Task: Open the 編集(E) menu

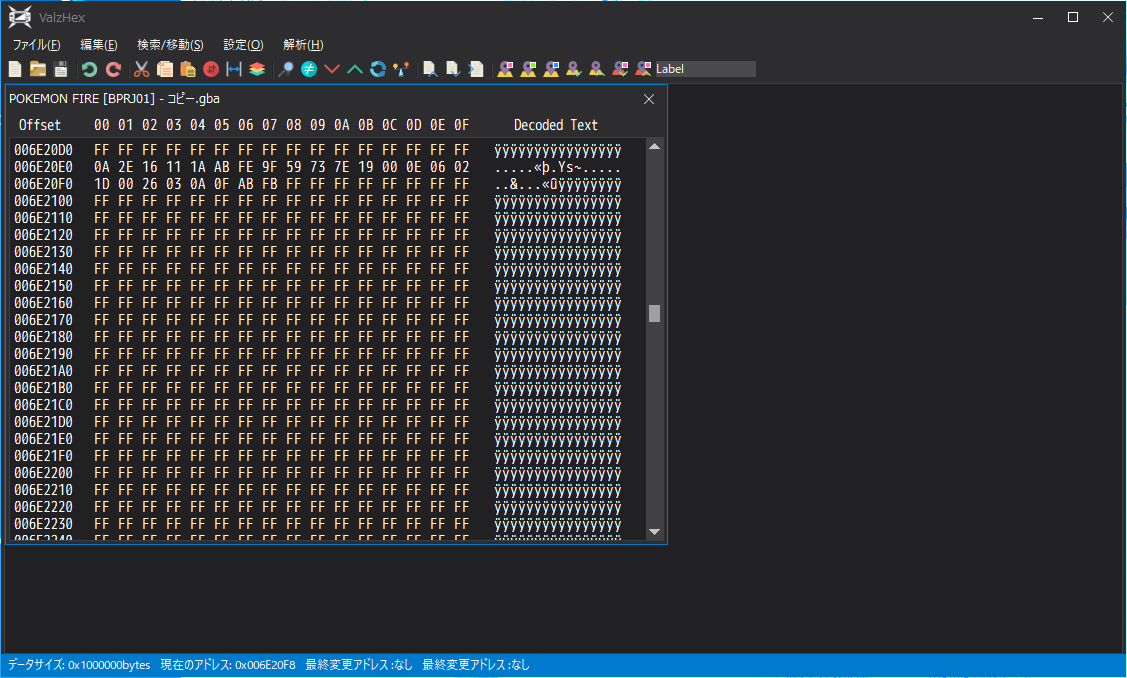Action: [98, 45]
